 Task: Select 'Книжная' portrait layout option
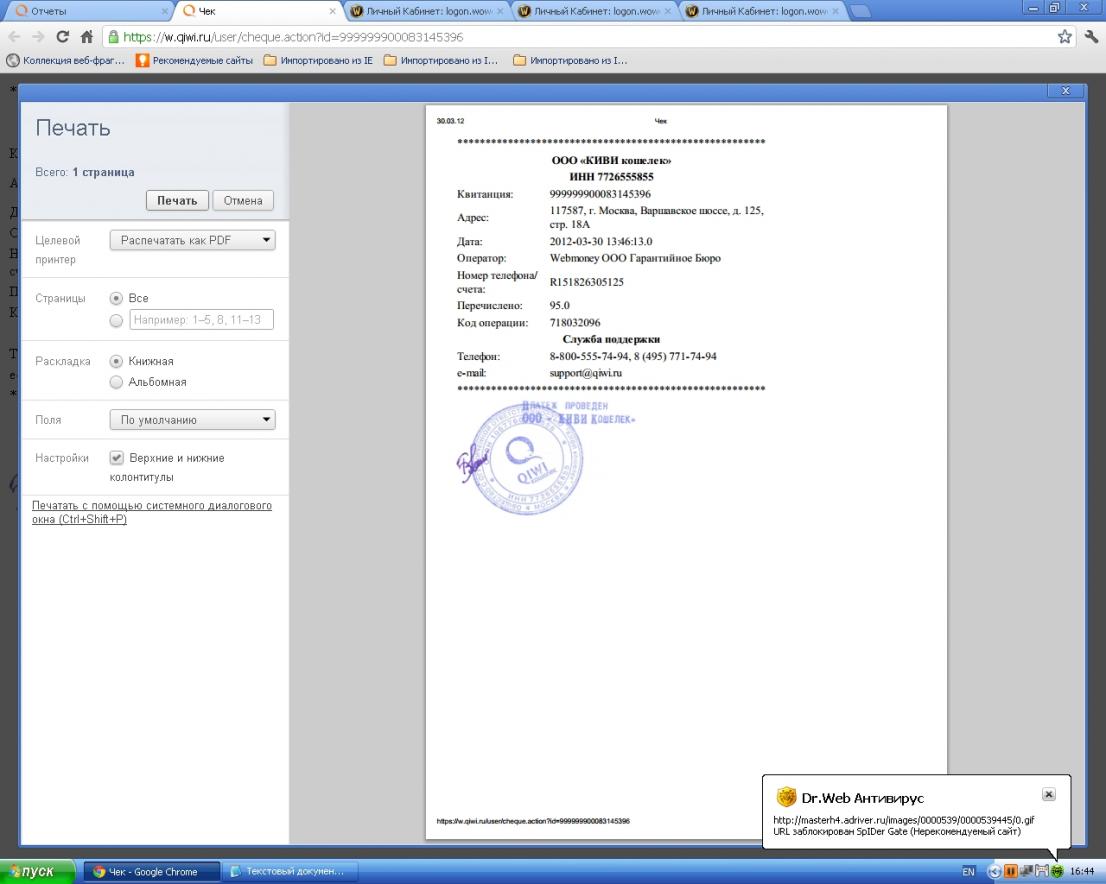[117, 361]
